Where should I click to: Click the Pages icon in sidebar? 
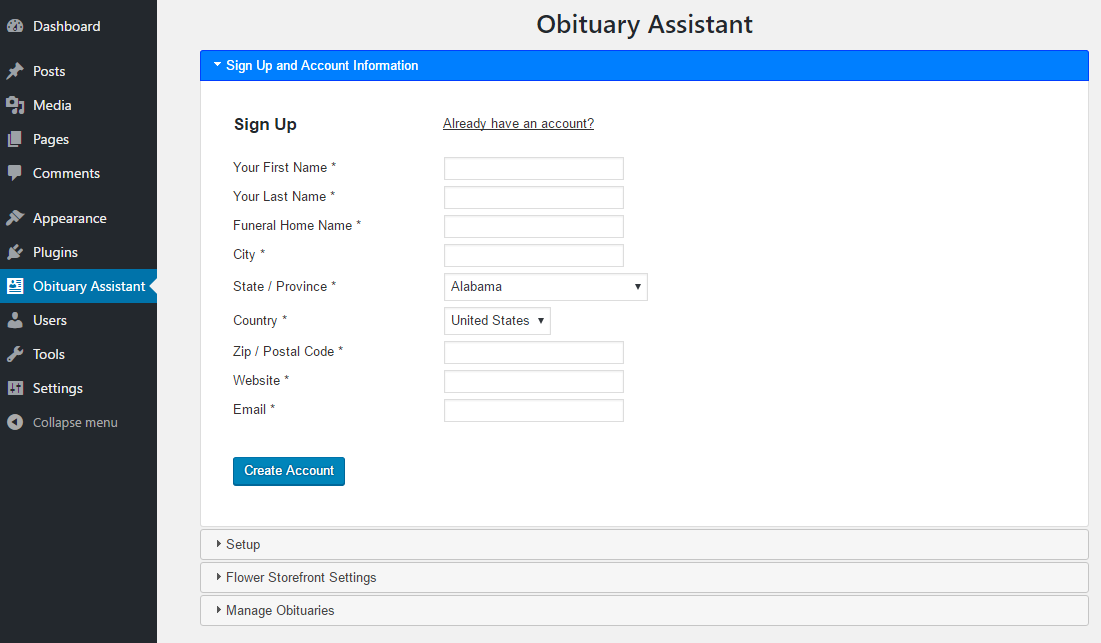(x=15, y=139)
